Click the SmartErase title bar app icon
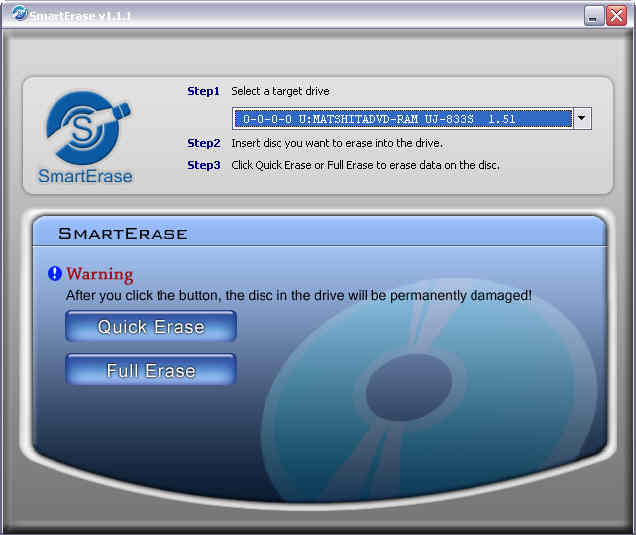Screen dimensions: 636x535 [x=19, y=14]
